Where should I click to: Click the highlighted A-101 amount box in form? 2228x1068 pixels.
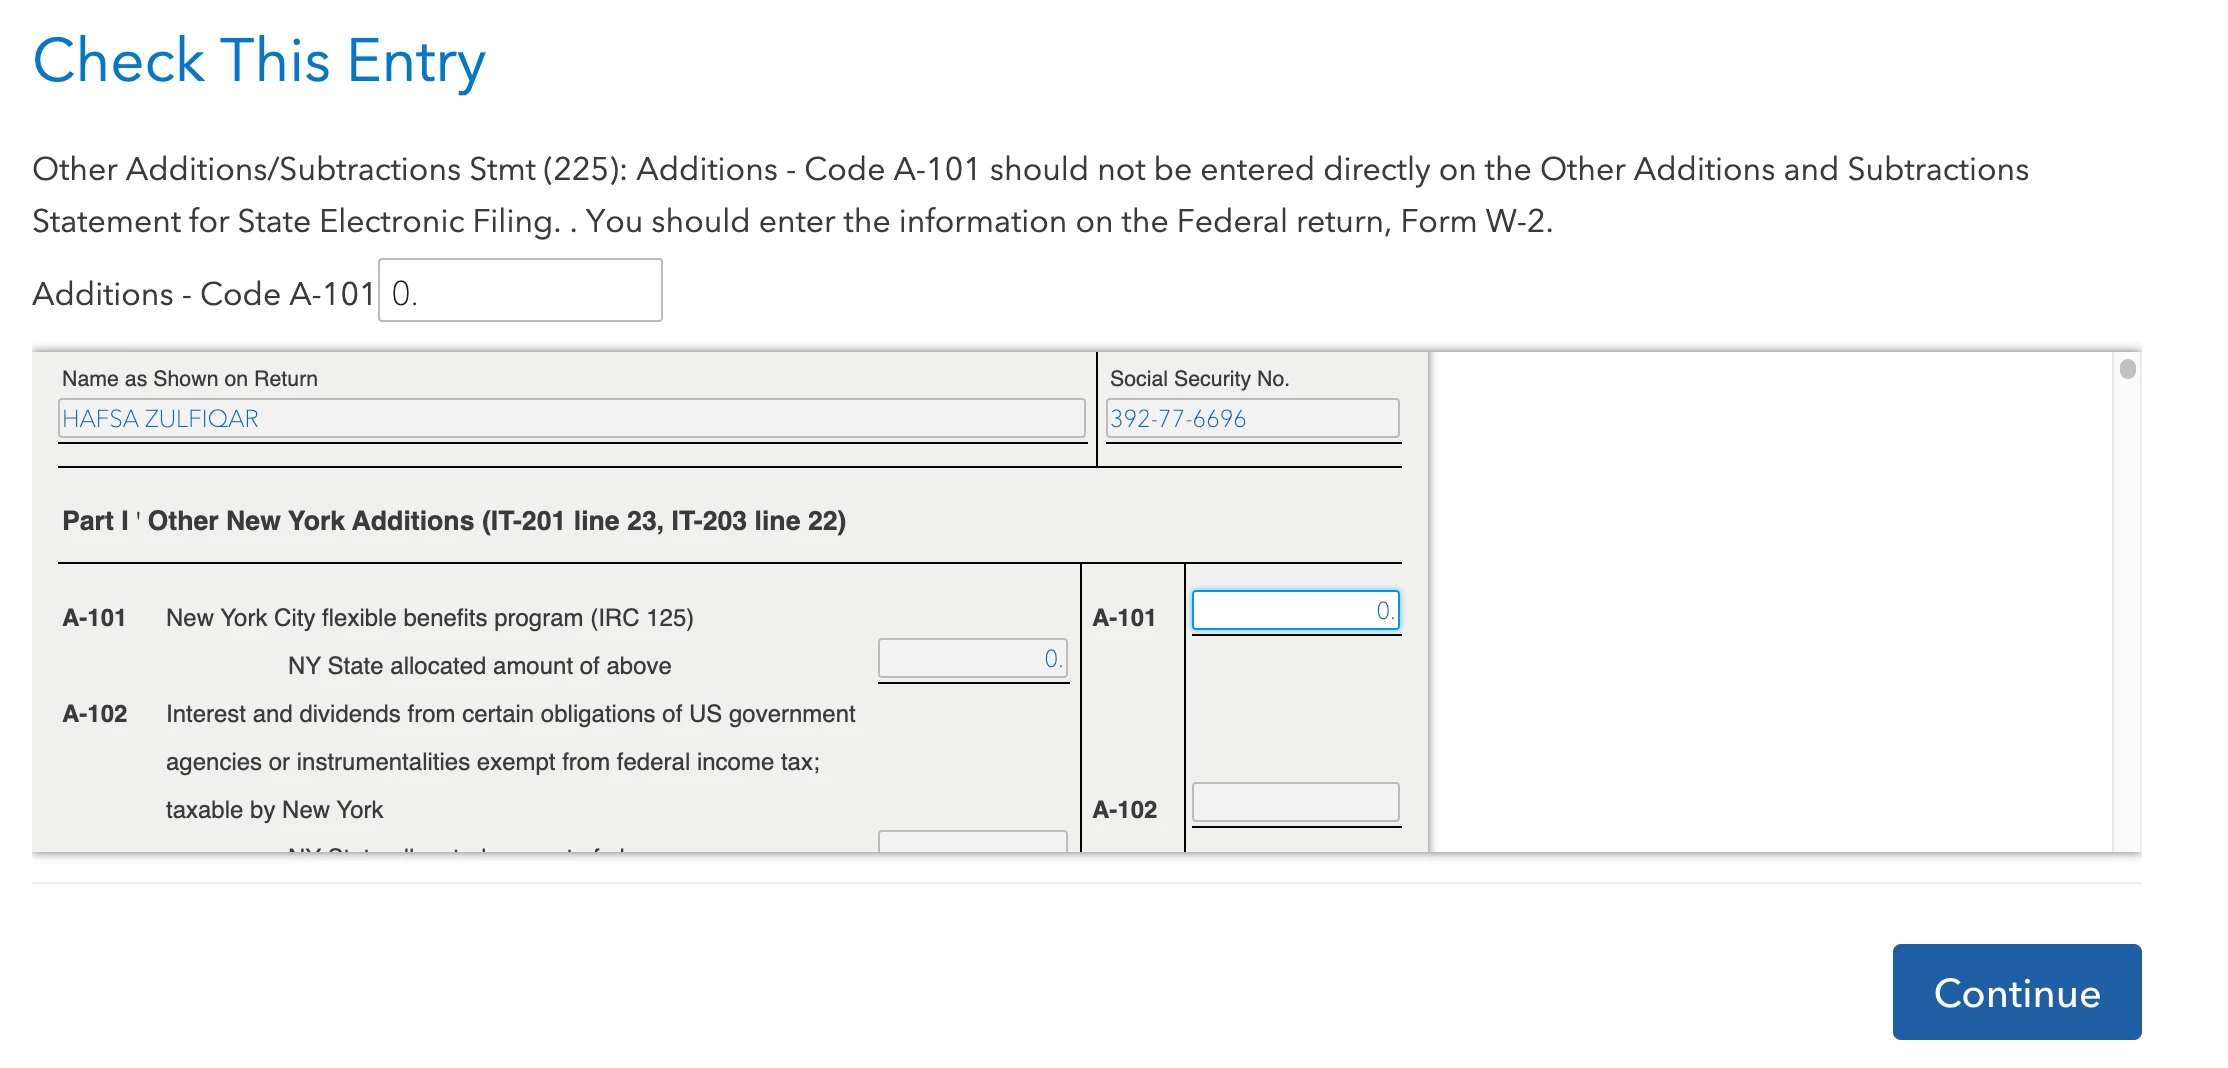coord(1295,610)
